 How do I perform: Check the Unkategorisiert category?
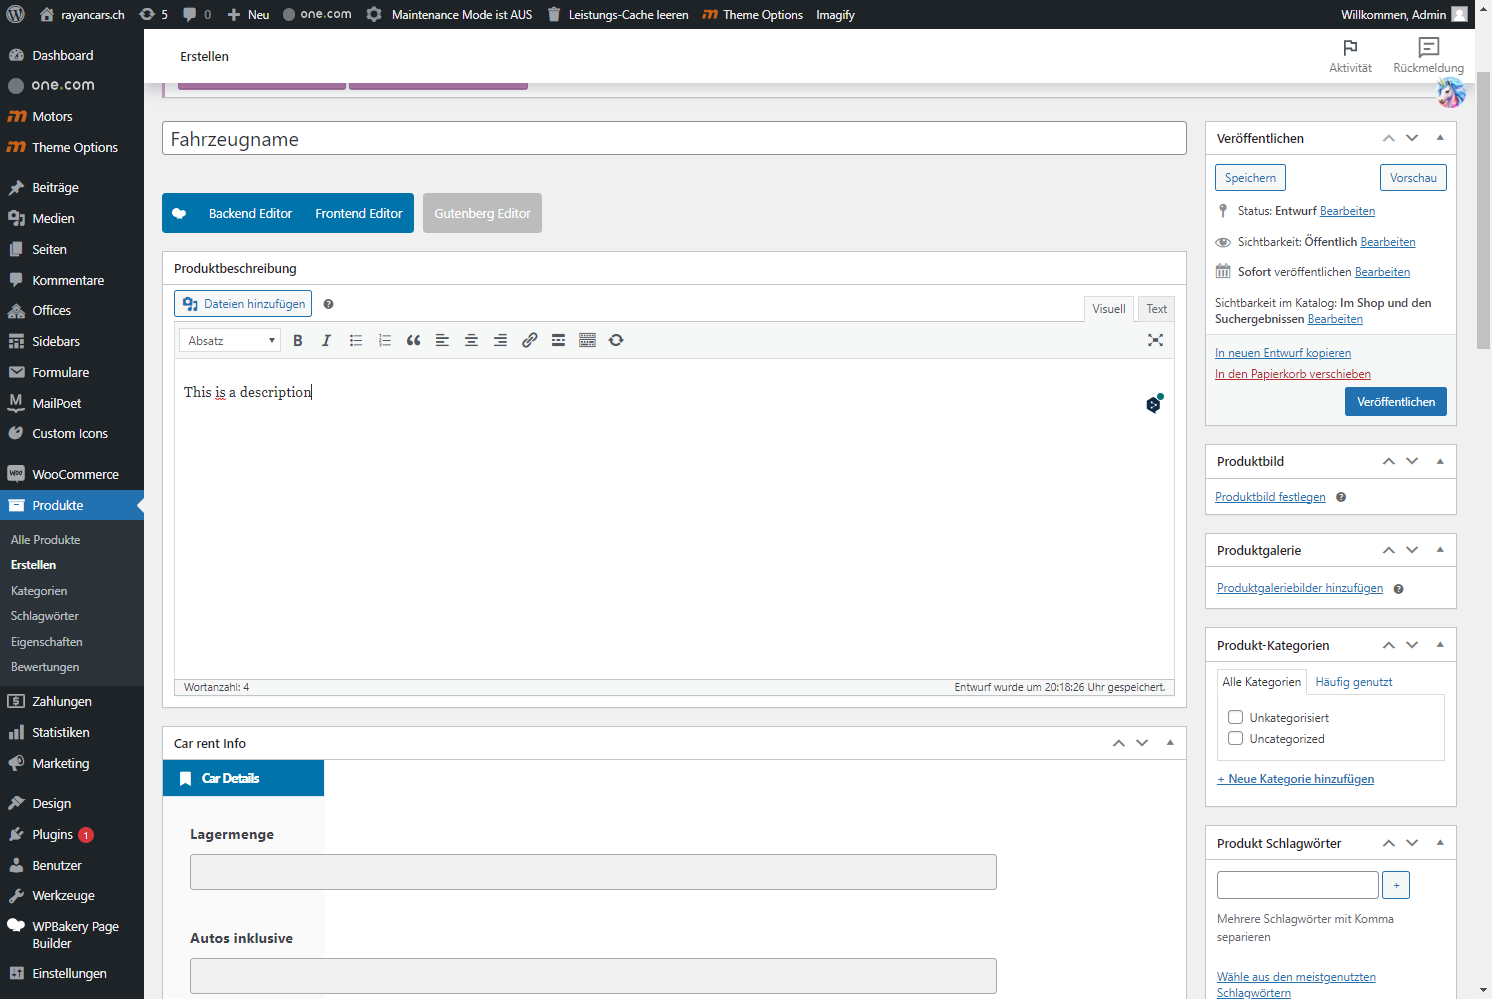point(1235,717)
